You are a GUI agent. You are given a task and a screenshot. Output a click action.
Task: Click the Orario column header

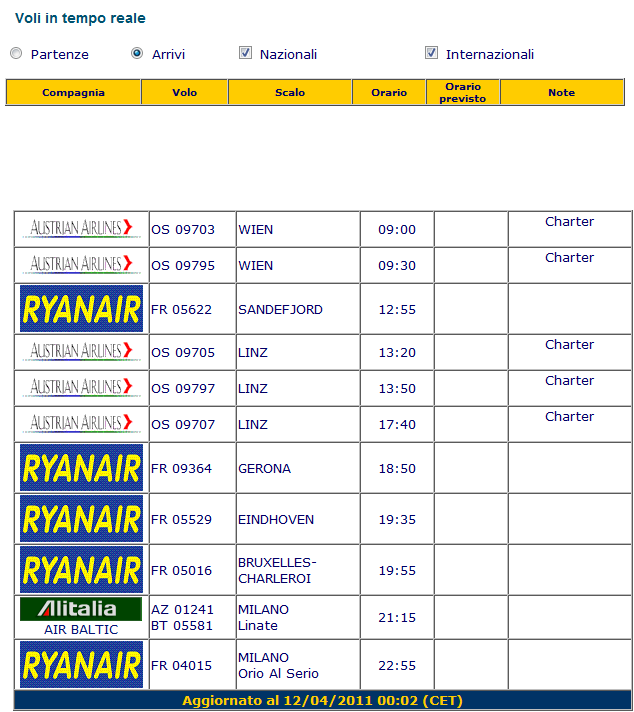(x=389, y=92)
